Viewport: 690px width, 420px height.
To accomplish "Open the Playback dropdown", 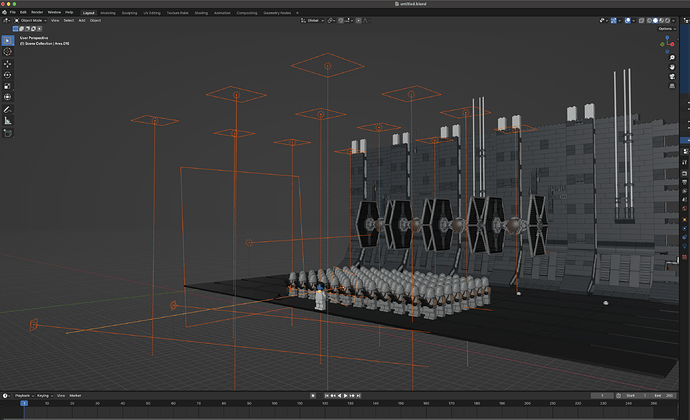I will point(24,396).
